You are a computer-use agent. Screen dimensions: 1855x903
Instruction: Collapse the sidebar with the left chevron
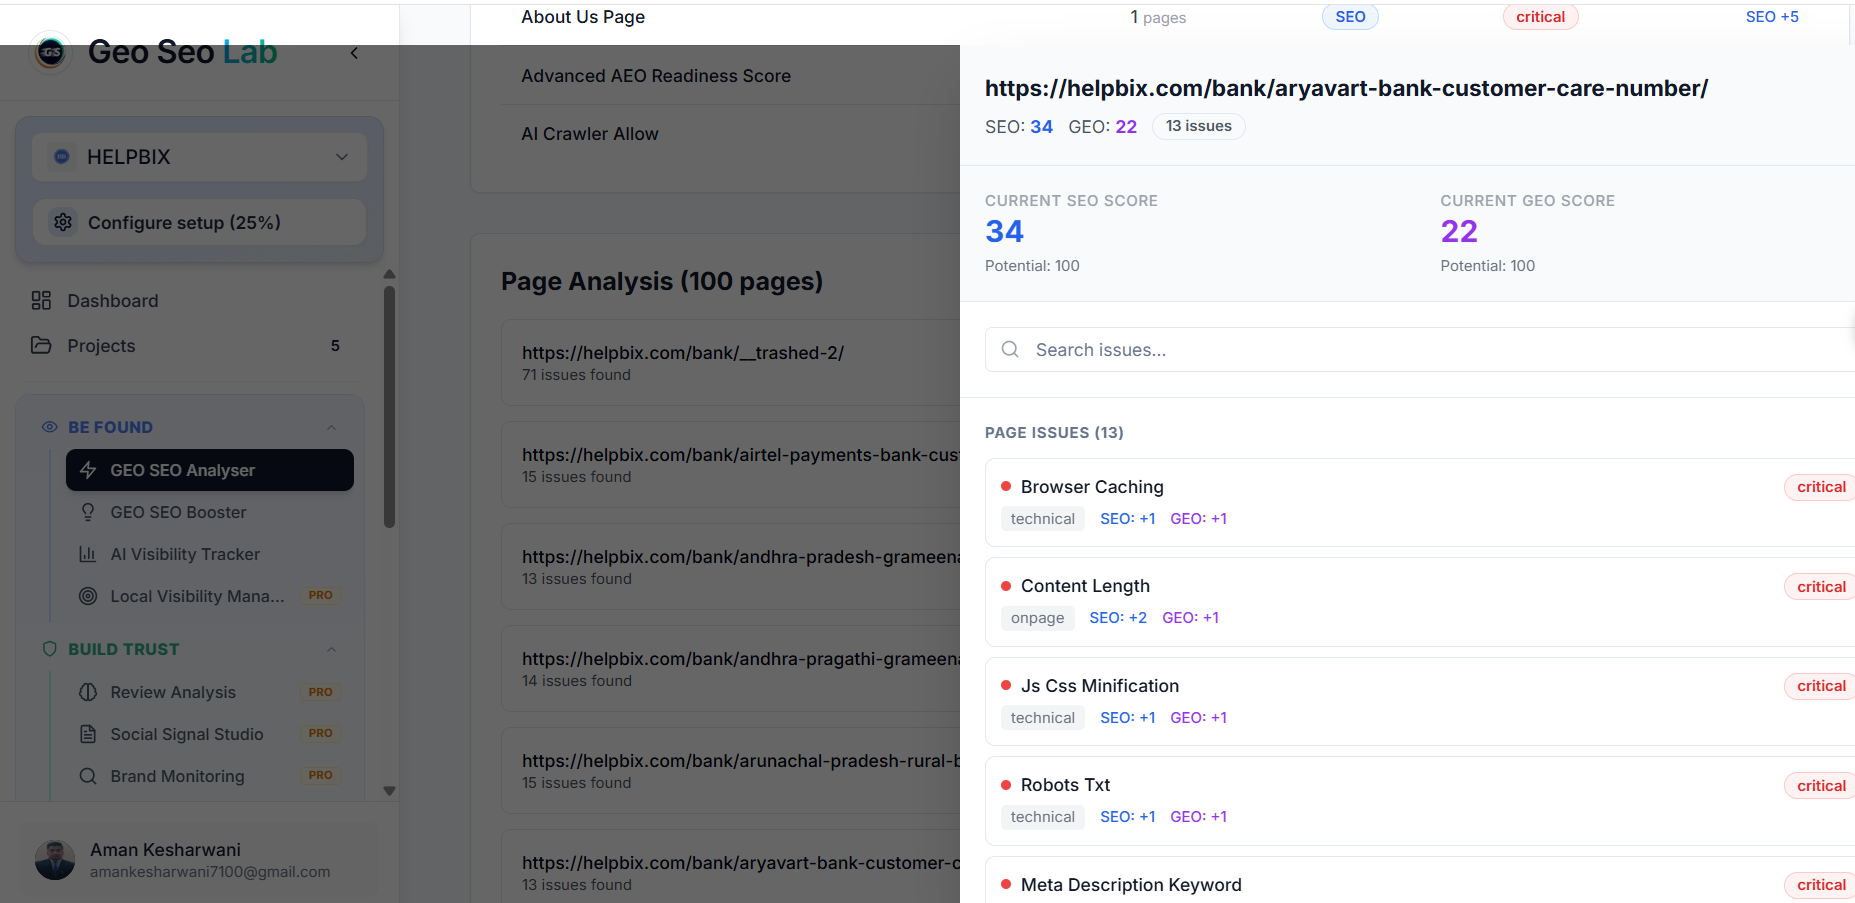tap(354, 53)
